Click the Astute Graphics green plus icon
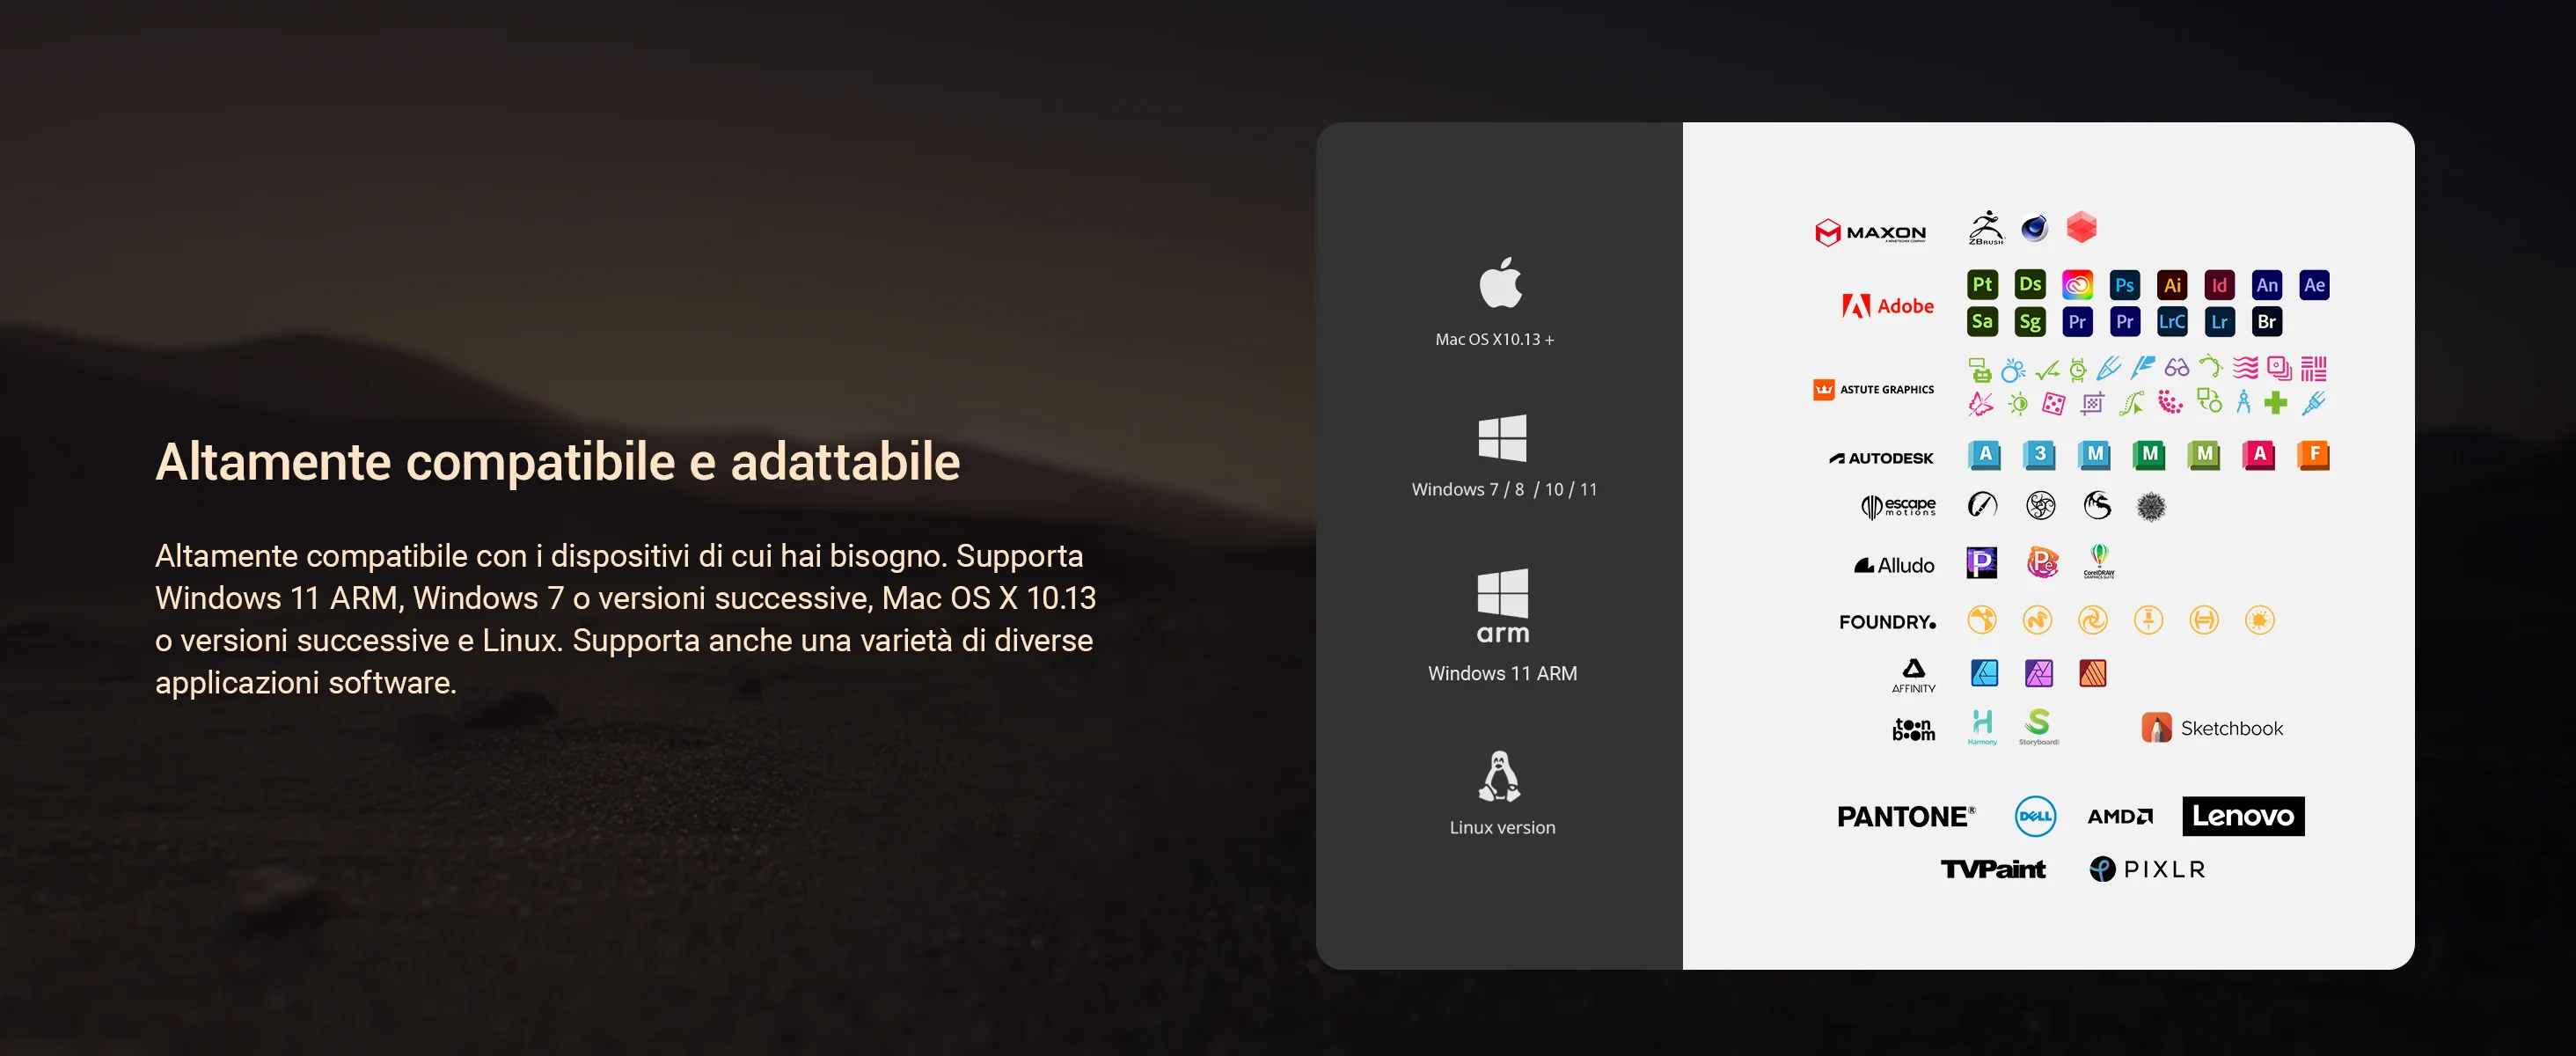The image size is (2576, 1056). pyautogui.click(x=2276, y=403)
